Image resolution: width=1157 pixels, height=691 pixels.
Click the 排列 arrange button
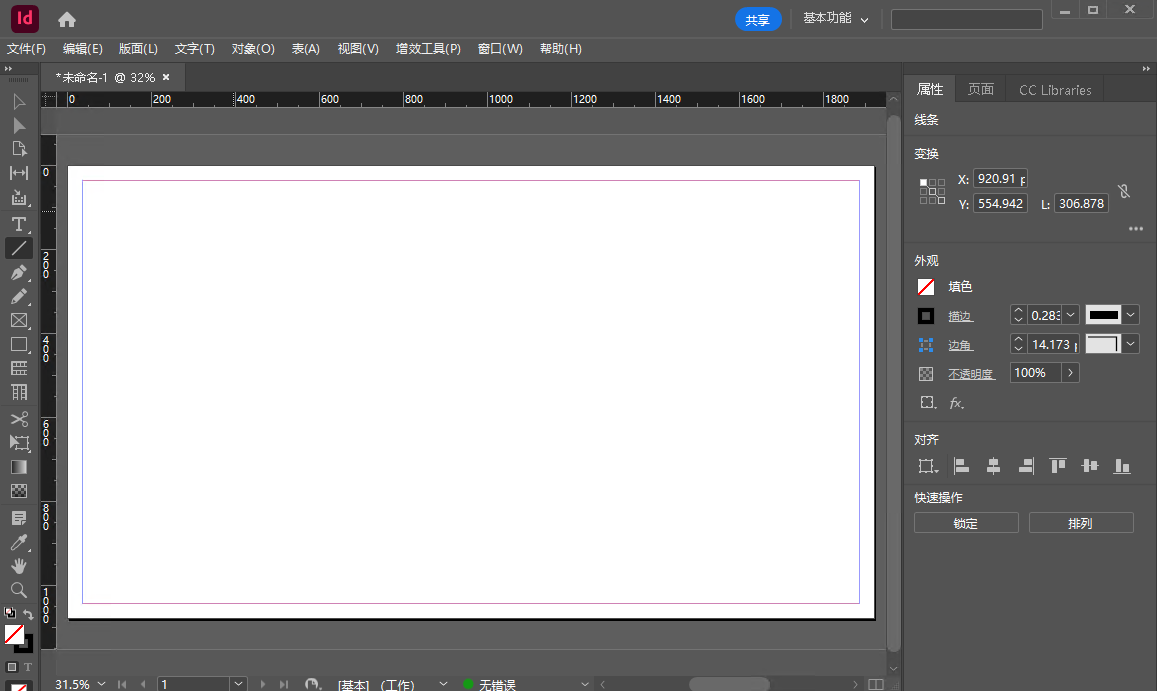tap(1081, 523)
